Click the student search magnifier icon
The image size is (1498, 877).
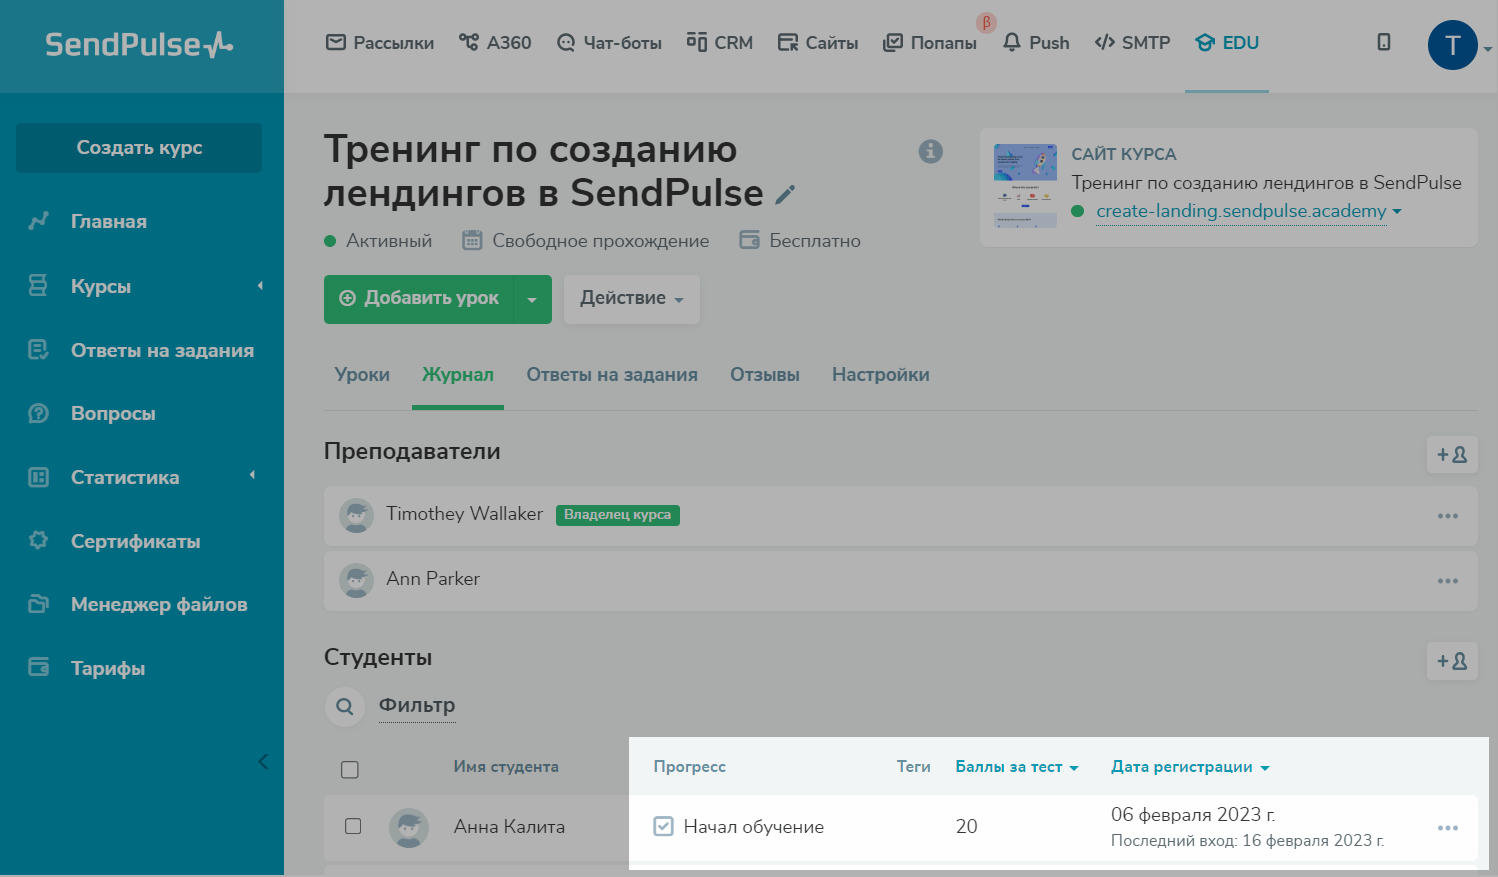coord(345,706)
